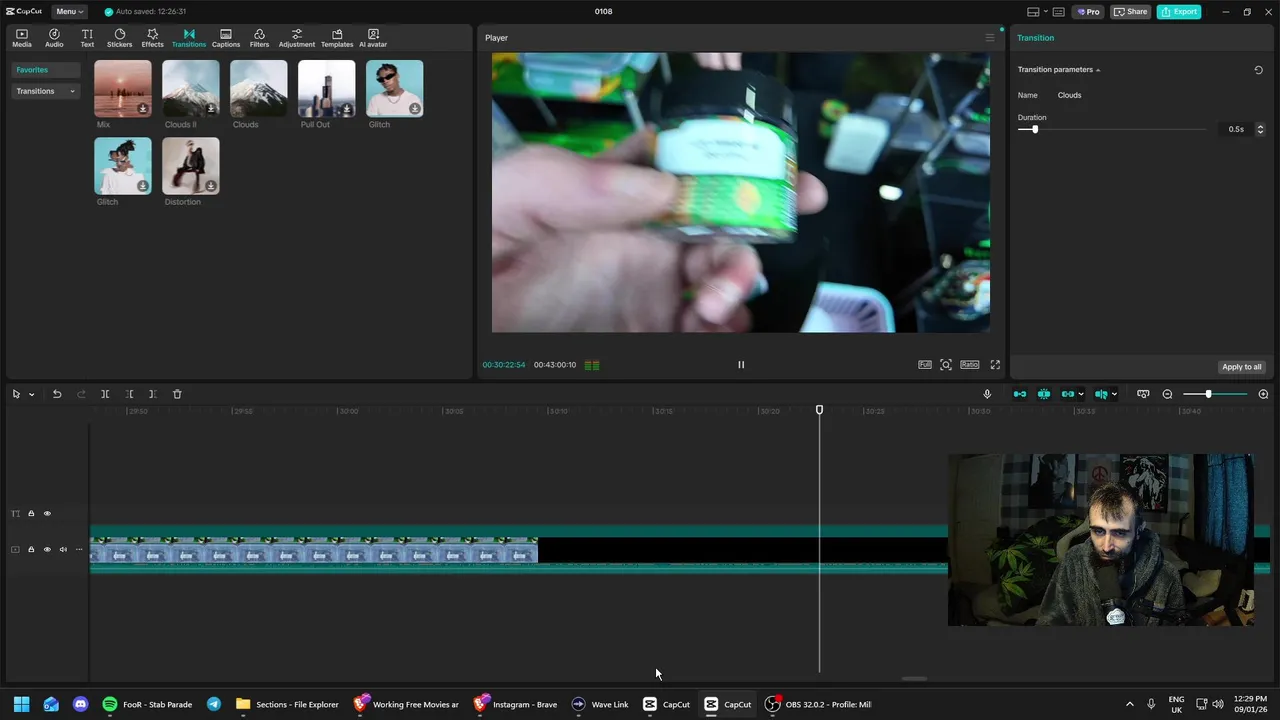Select the Mix transition thumbnail

(x=123, y=89)
